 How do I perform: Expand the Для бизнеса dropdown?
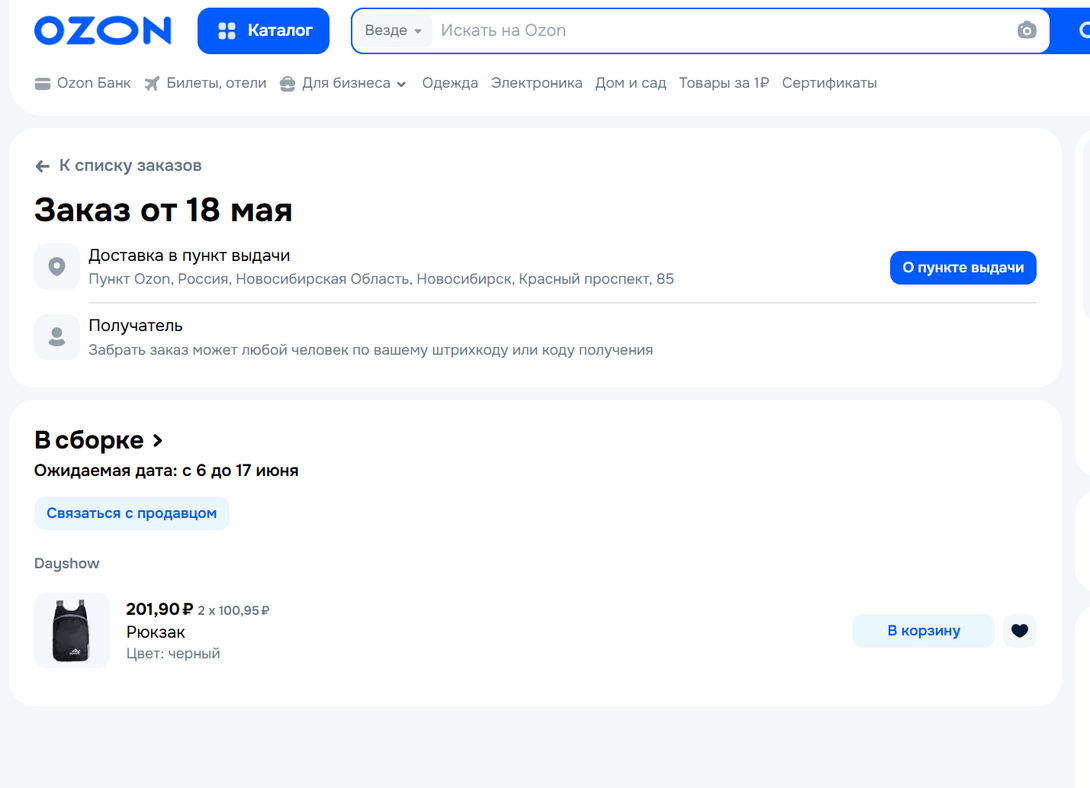point(343,83)
